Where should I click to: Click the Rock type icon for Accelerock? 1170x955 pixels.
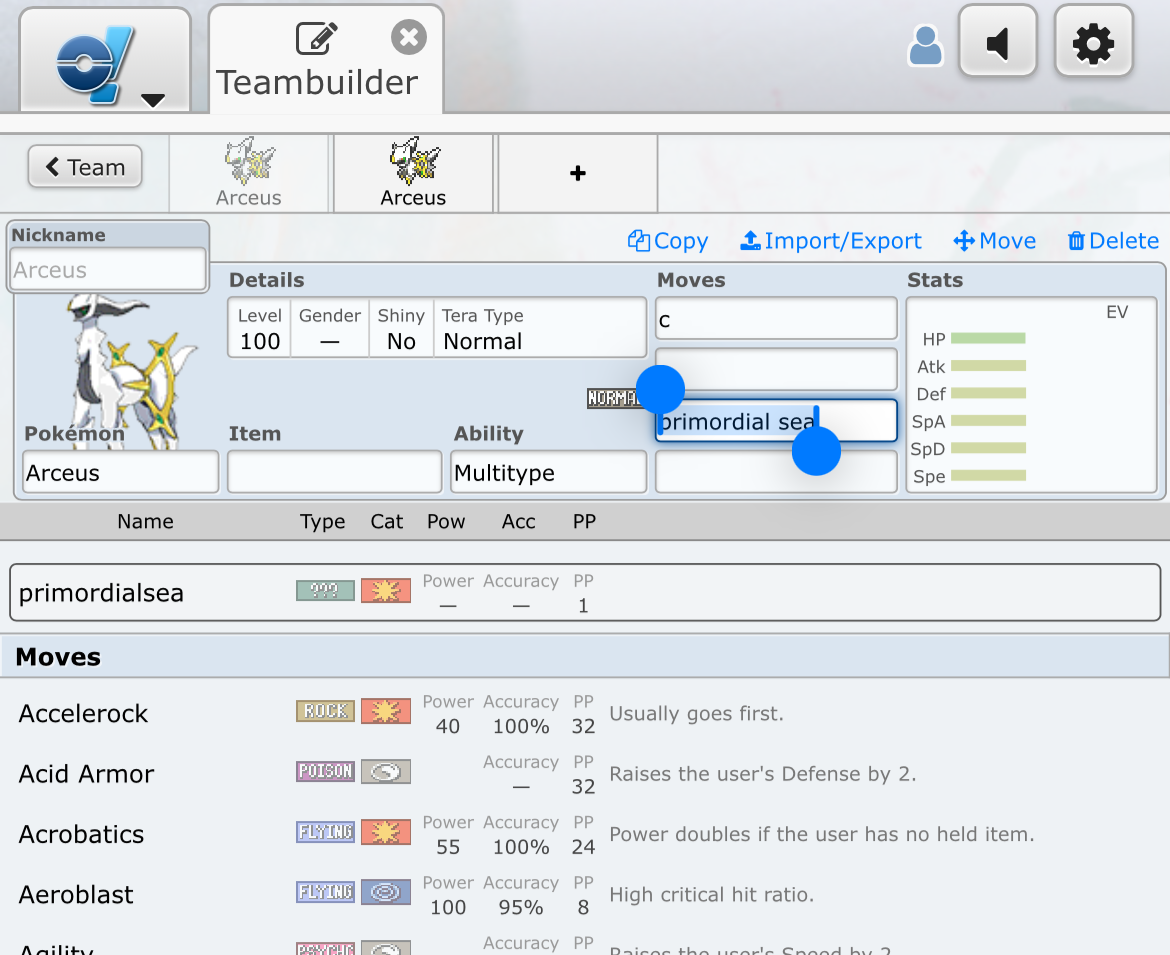coord(325,711)
